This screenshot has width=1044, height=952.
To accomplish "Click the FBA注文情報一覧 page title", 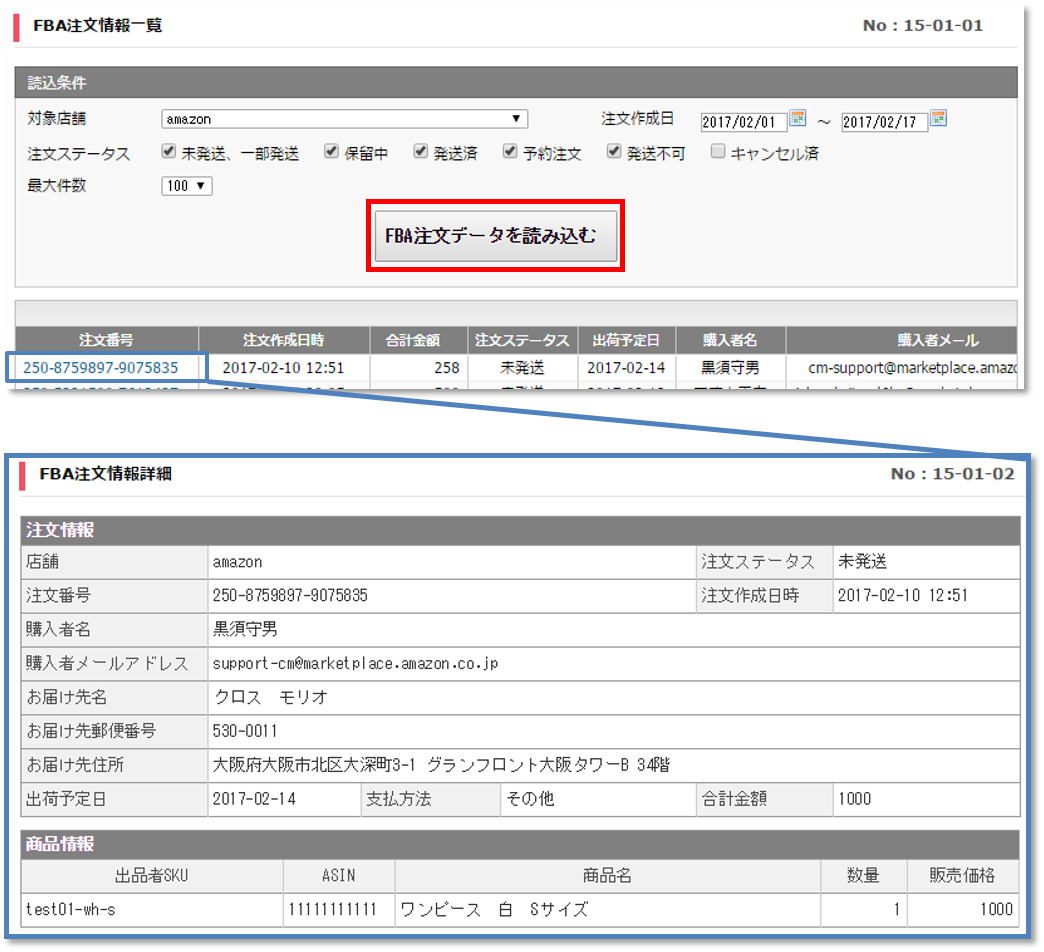I will 98,25.
